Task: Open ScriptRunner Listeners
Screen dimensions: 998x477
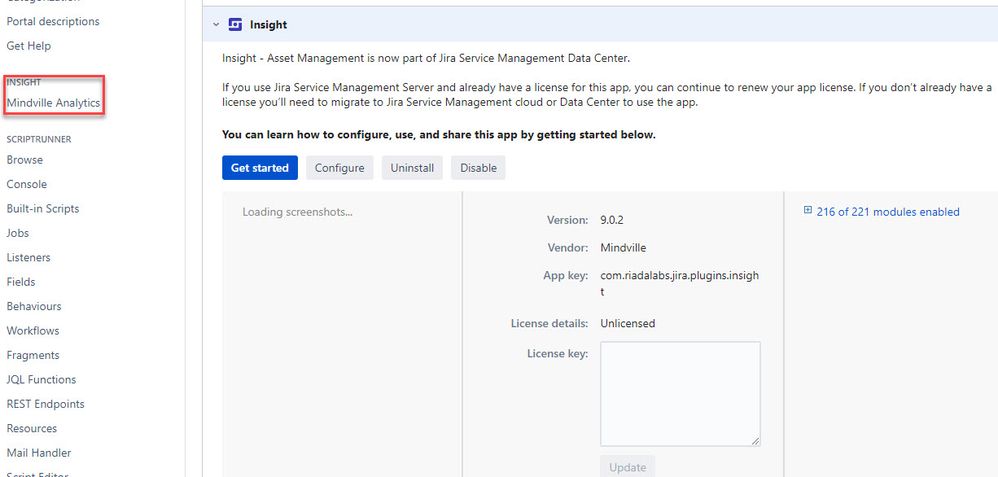Action: (x=29, y=257)
